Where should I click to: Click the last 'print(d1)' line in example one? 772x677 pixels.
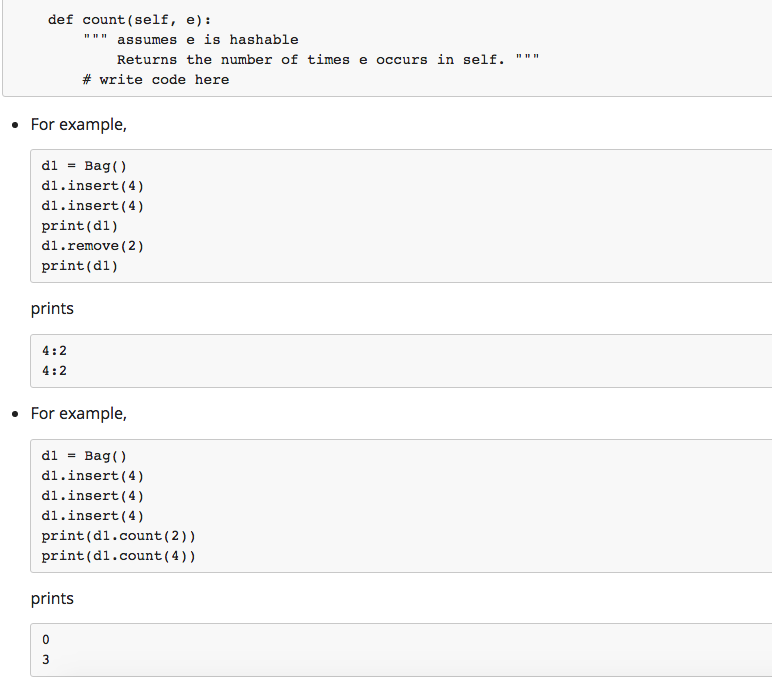click(x=80, y=266)
